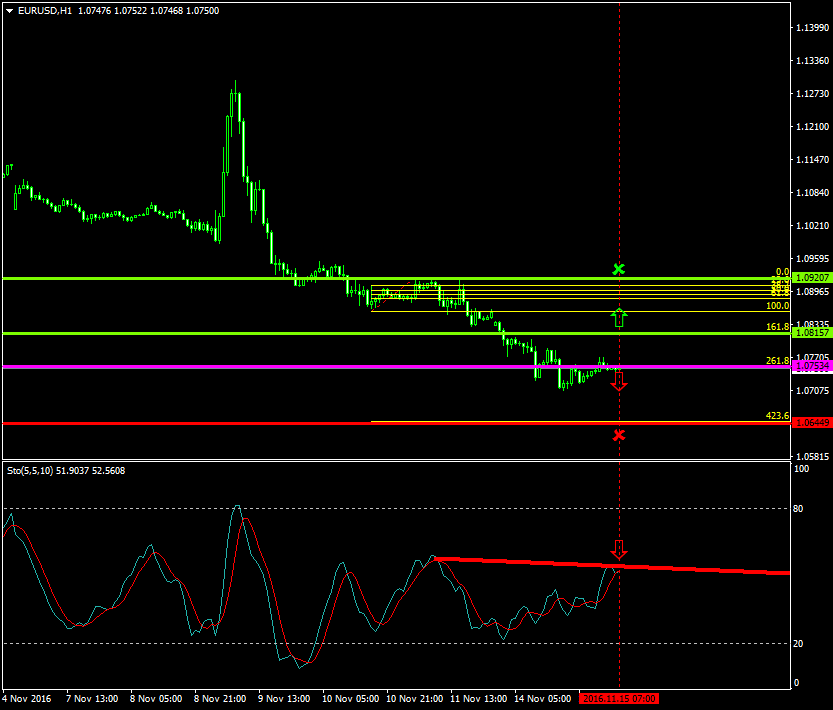Select the red down arrow below magenta line
Screen dimensions: 833x710
(x=619, y=380)
